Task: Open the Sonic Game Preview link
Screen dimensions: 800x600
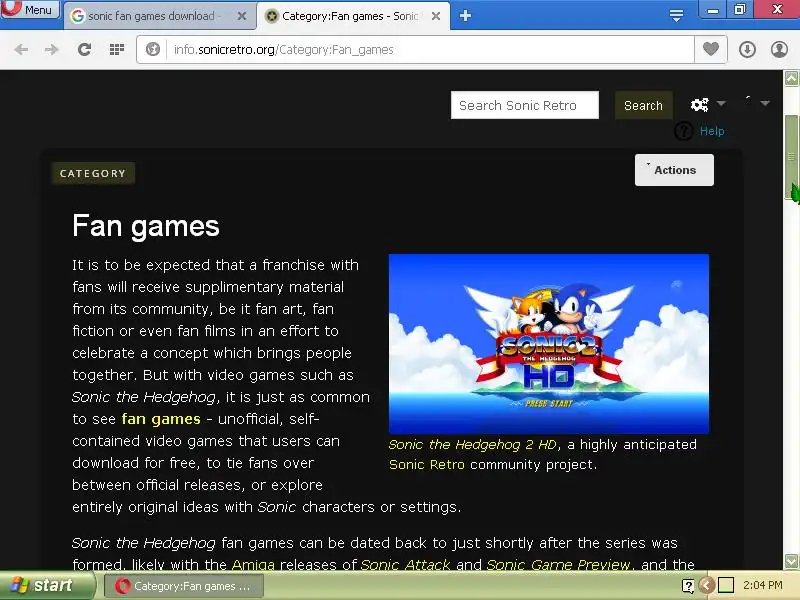Action: 558,564
